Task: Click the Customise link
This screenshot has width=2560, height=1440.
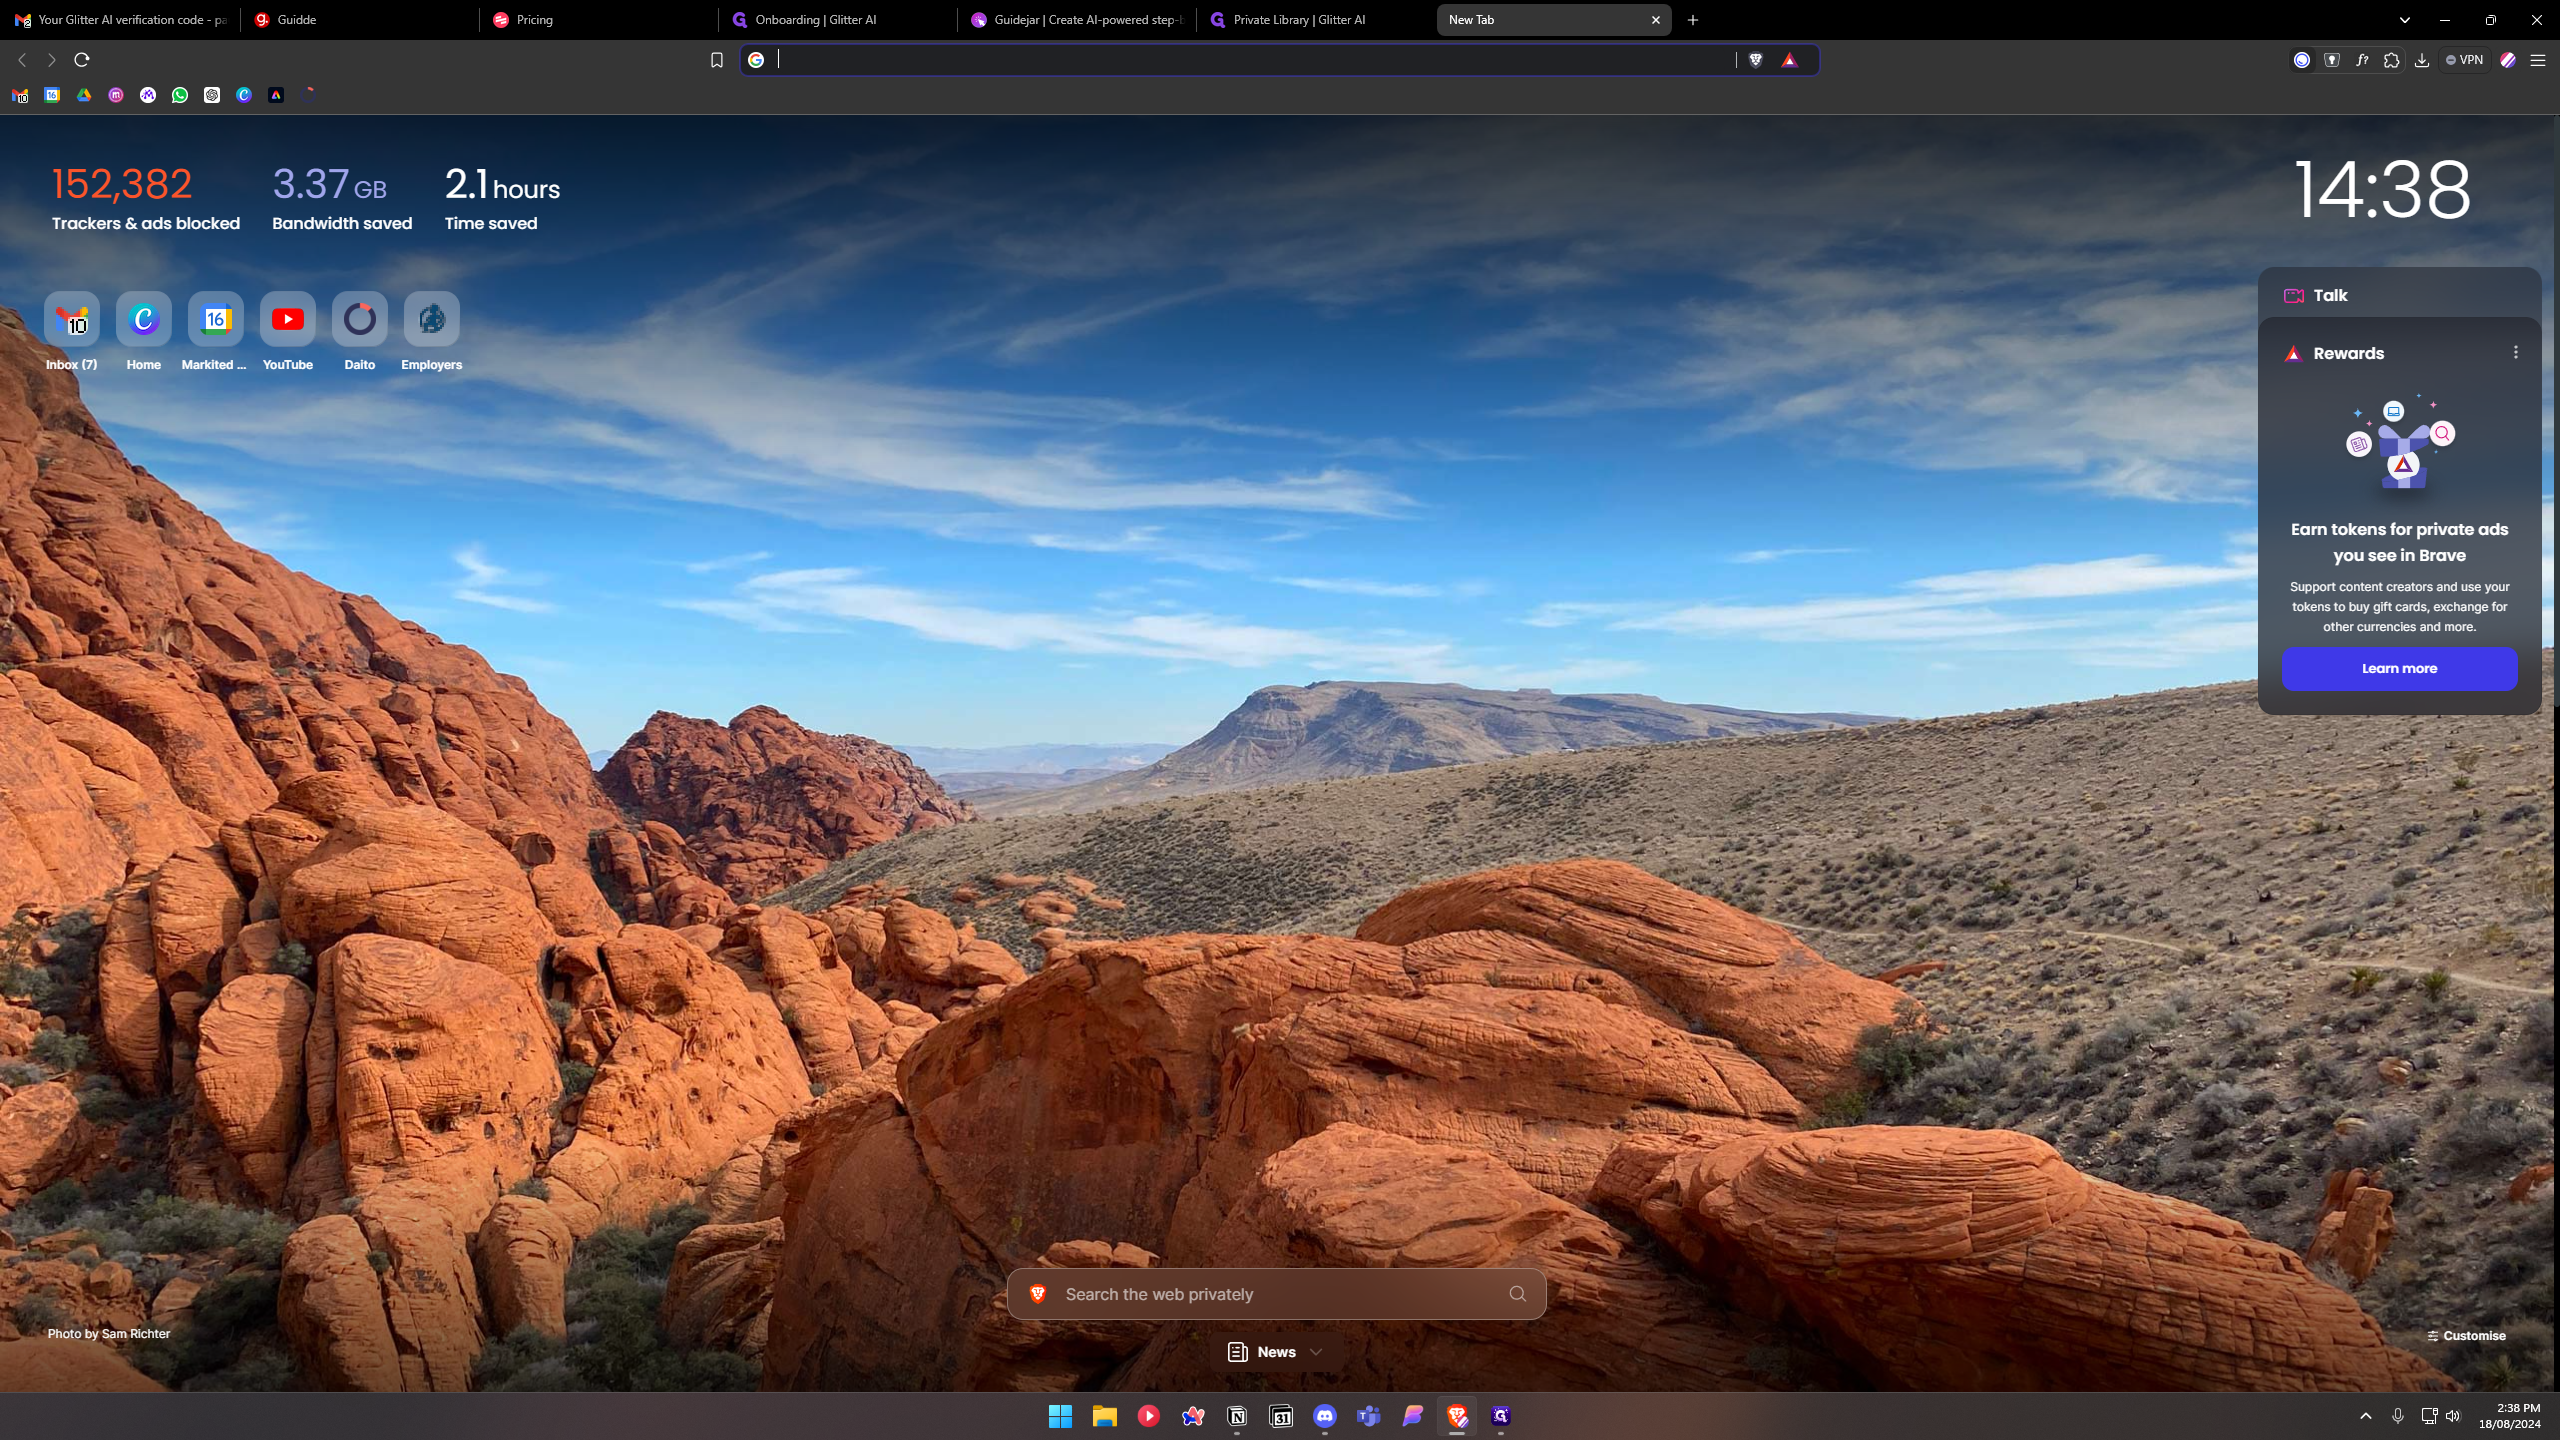Action: click(x=2466, y=1336)
